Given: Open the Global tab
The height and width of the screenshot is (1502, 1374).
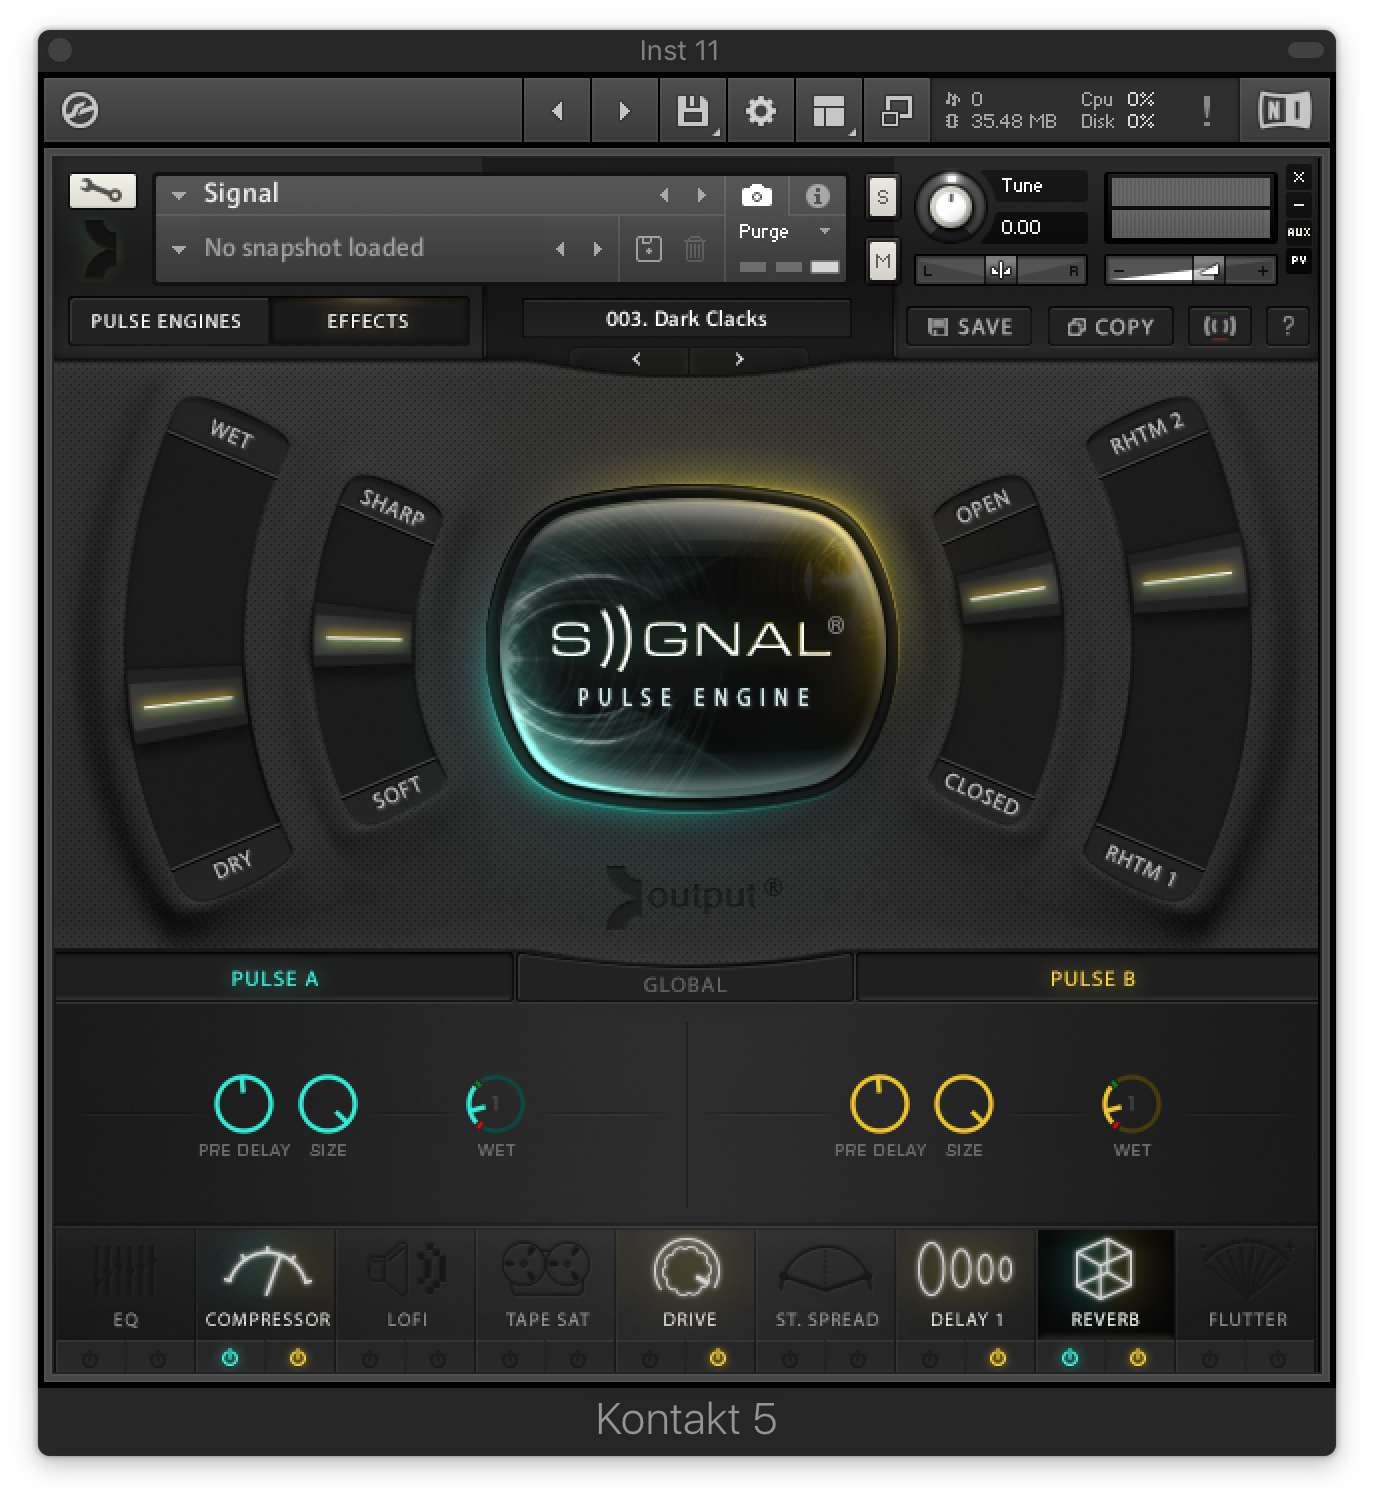Looking at the screenshot, I should (x=685, y=984).
